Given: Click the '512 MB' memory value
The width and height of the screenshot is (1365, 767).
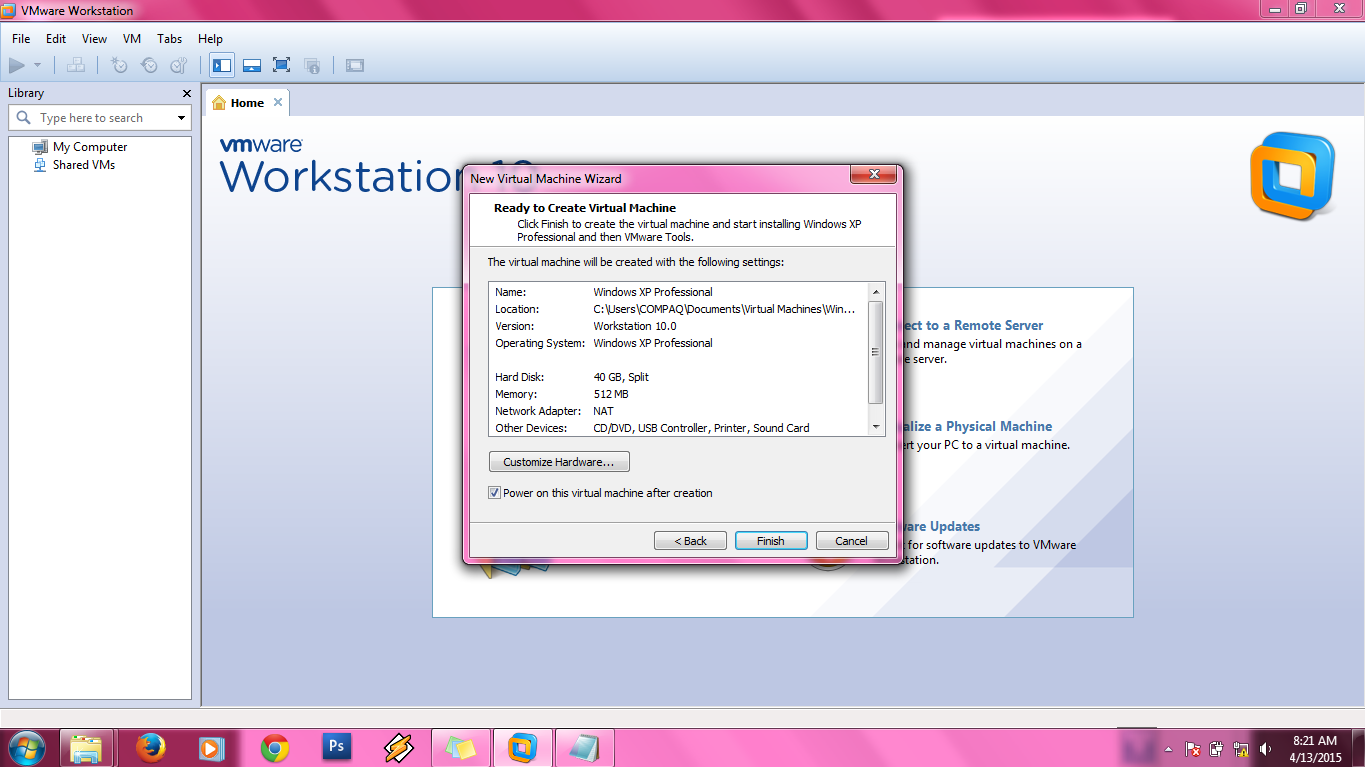Looking at the screenshot, I should [611, 394].
